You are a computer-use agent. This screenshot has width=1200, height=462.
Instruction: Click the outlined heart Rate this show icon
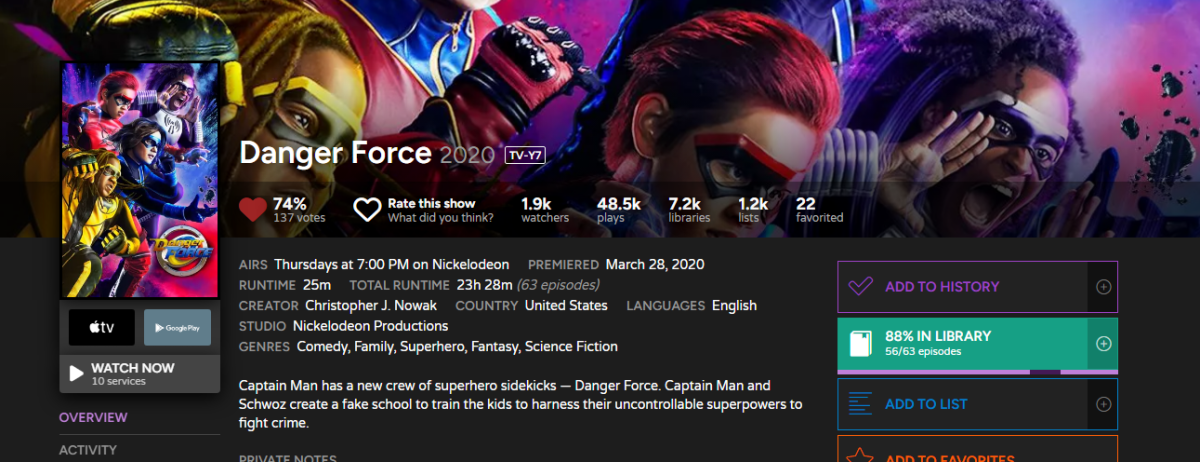[367, 210]
